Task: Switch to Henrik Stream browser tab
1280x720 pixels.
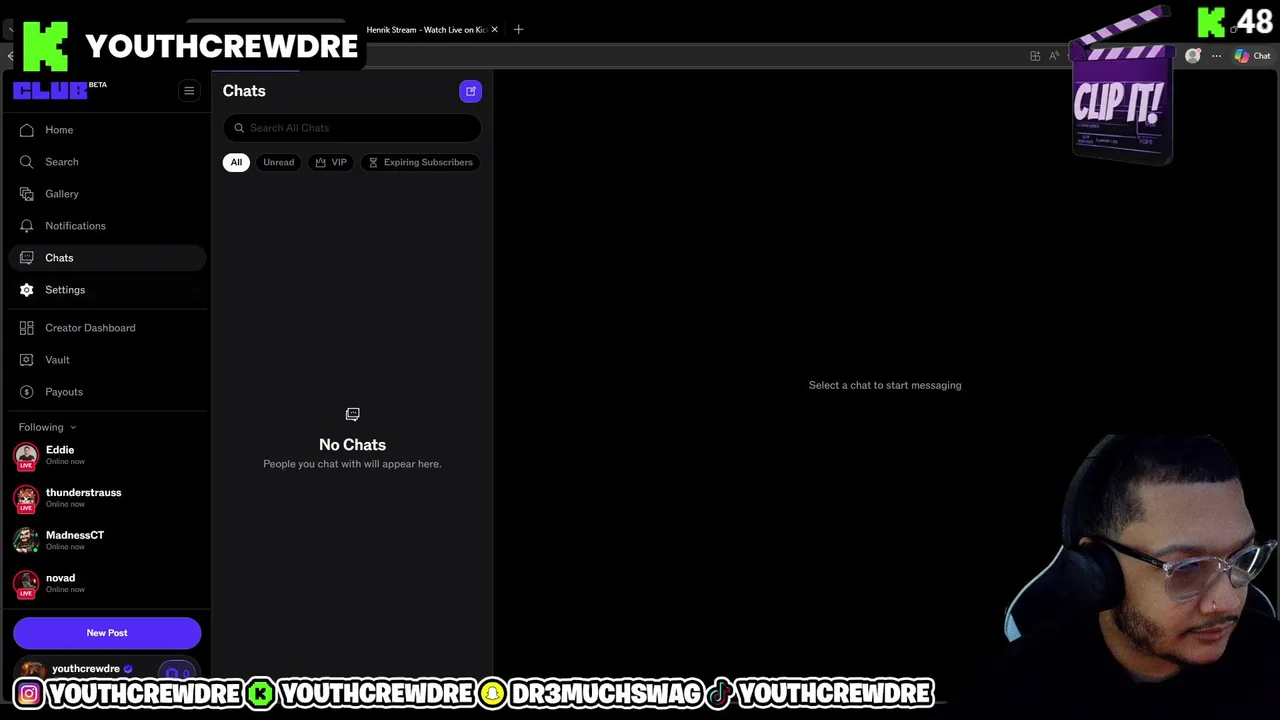Action: pyautogui.click(x=426, y=30)
